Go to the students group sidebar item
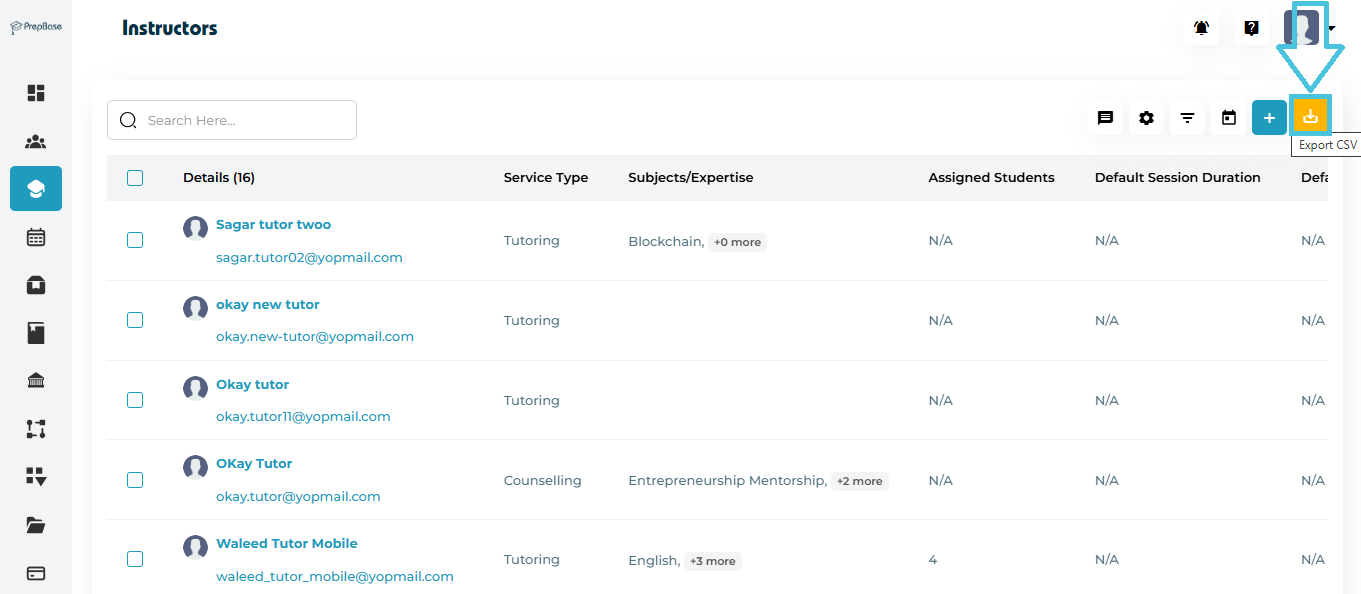1361x594 pixels. pyautogui.click(x=36, y=141)
